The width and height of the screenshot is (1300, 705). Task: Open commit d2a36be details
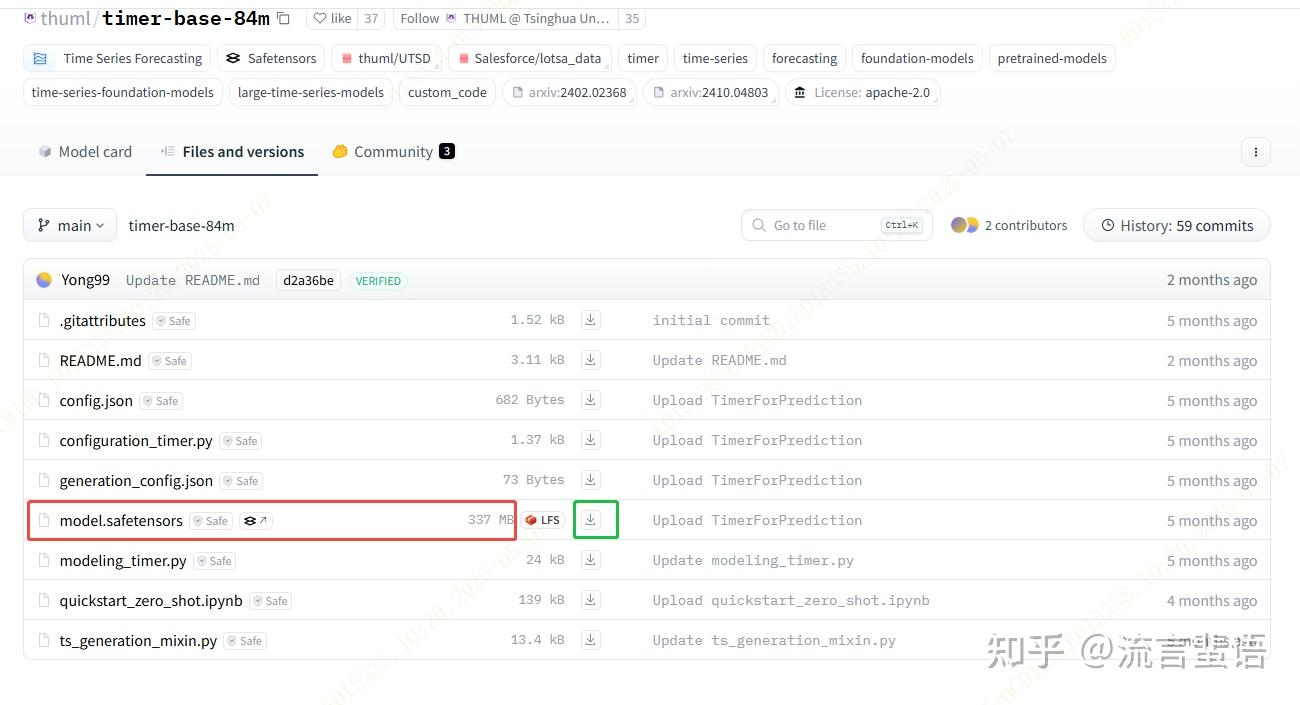click(307, 280)
